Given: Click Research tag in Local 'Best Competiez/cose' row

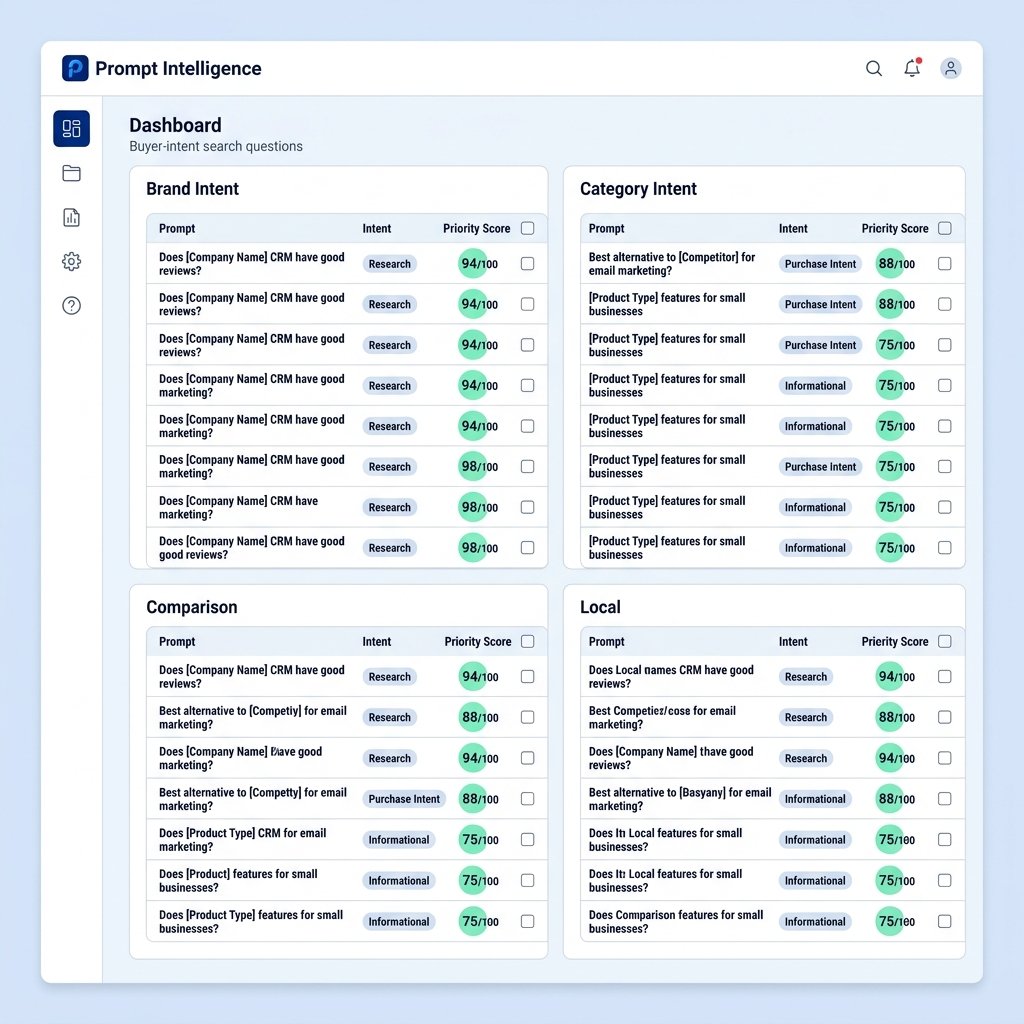Looking at the screenshot, I should pyautogui.click(x=806, y=717).
